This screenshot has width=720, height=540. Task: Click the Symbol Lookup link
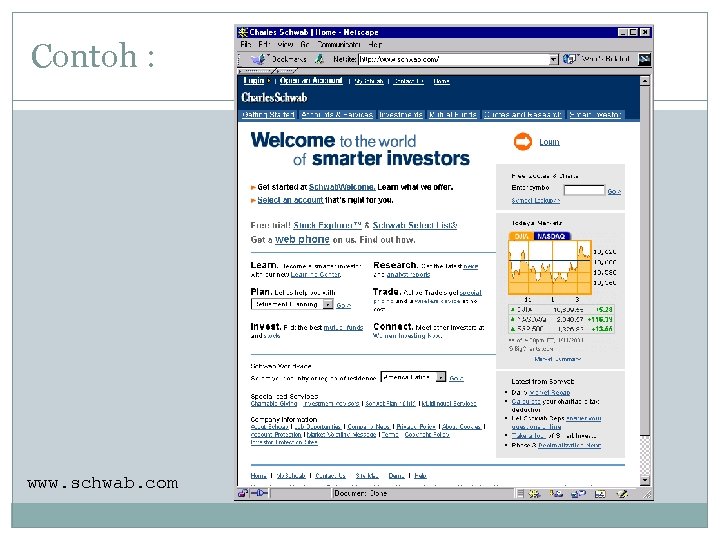(x=535, y=201)
